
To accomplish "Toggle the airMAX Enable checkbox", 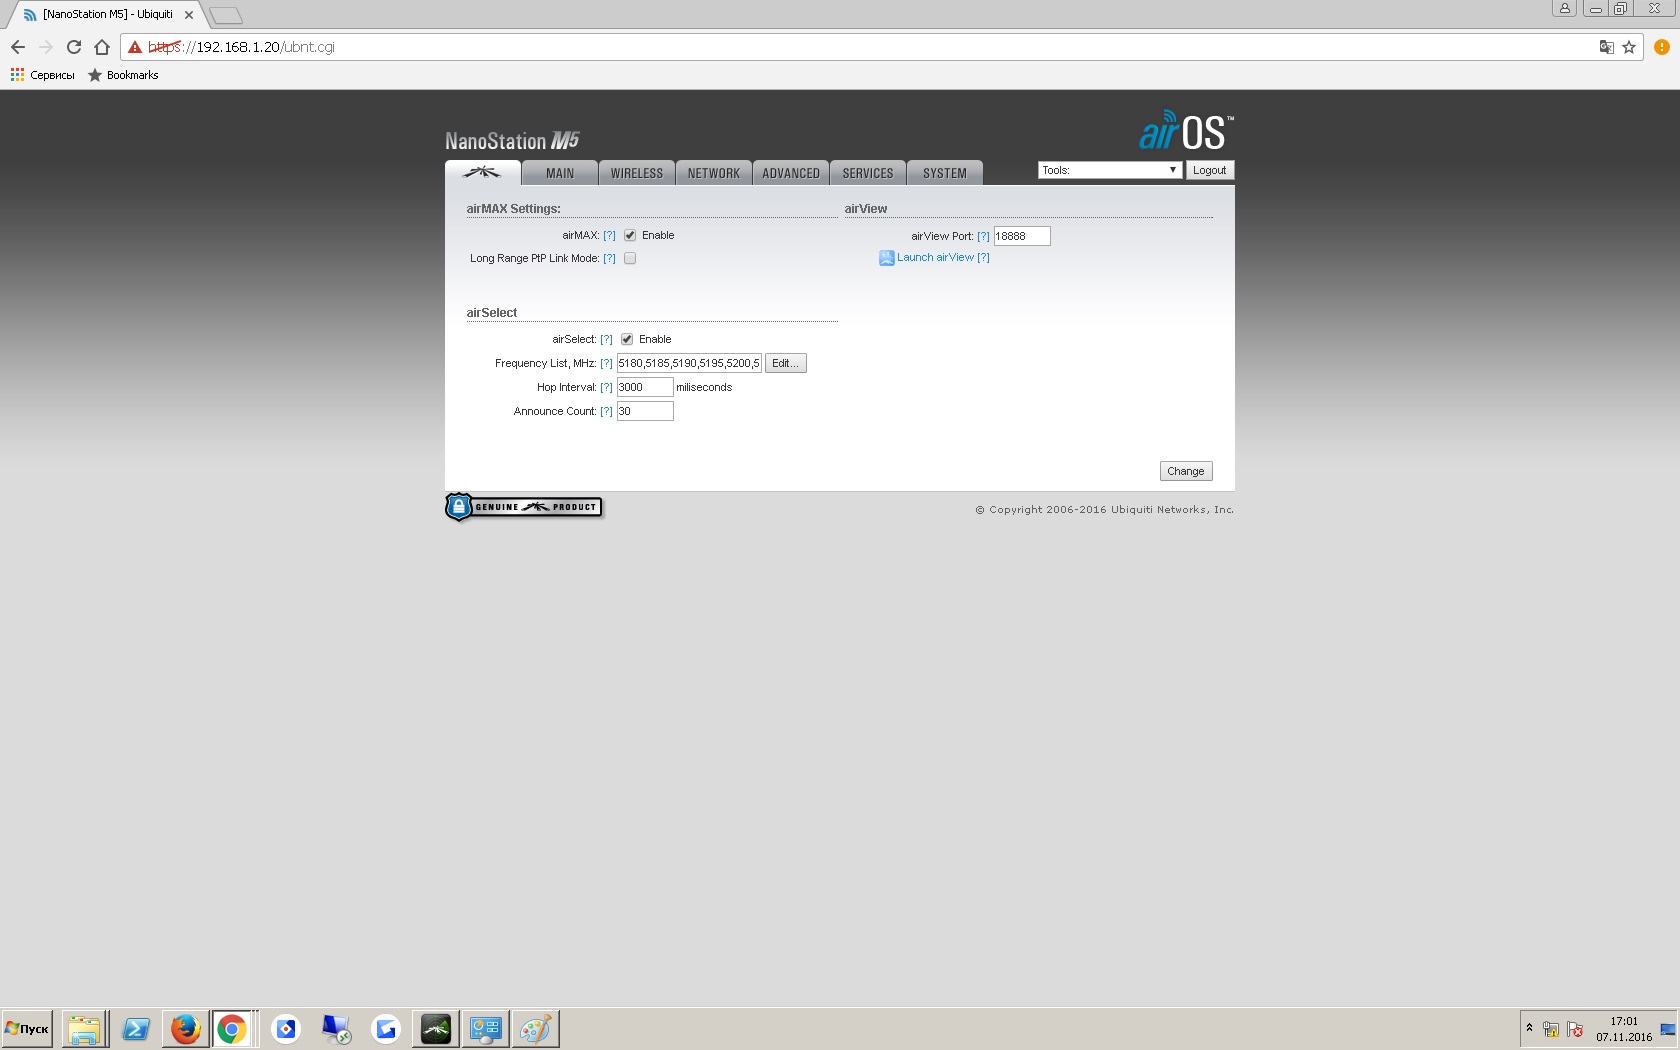I will coord(630,236).
